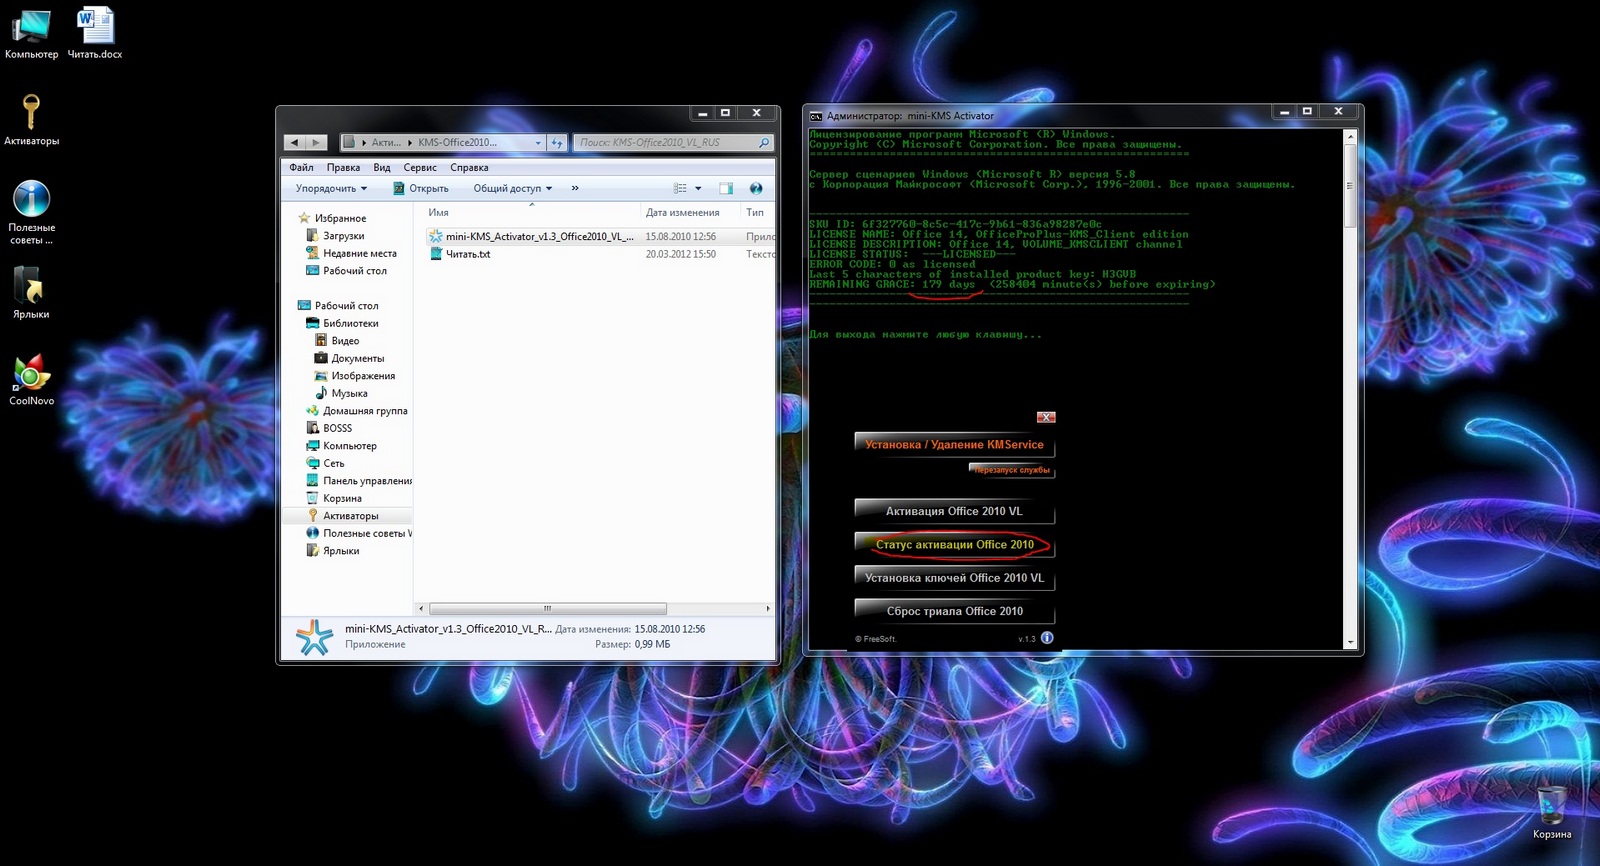Viewport: 1600px width, 866px height.
Task: Select the Активаторы key icon on the desktop
Action: tap(31, 120)
